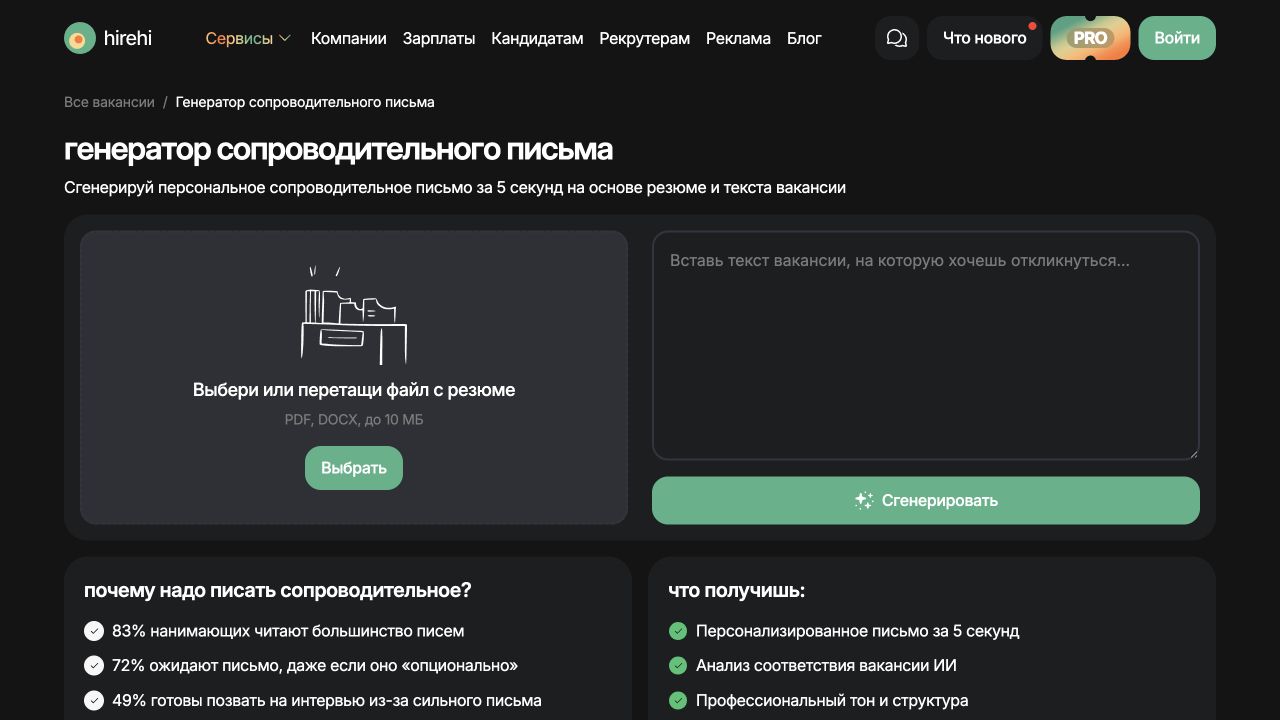
Task: Click the Что нового button
Action: (985, 38)
